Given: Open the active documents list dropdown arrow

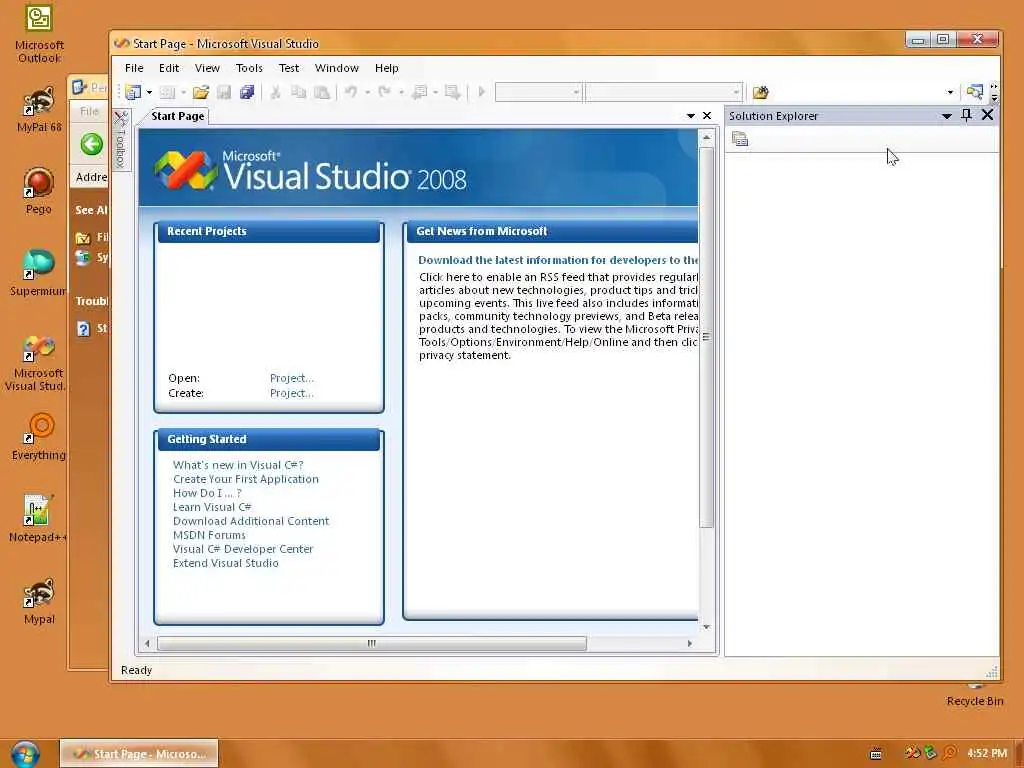Looking at the screenshot, I should pyautogui.click(x=691, y=116).
